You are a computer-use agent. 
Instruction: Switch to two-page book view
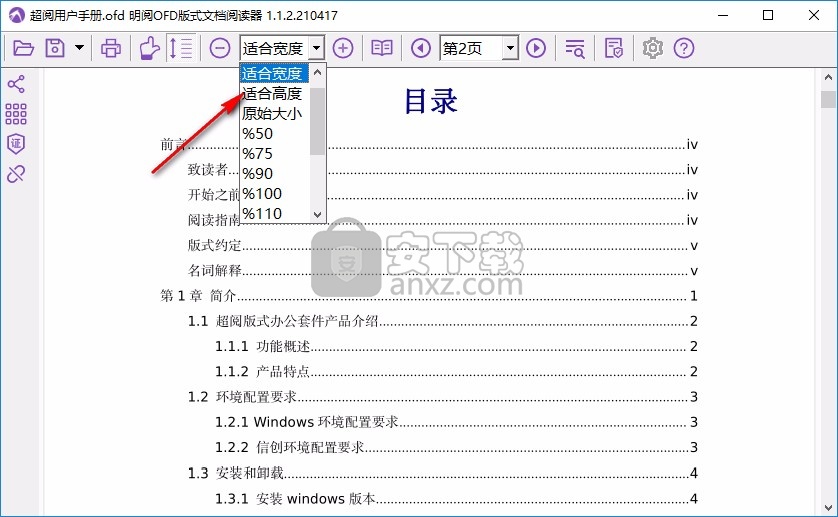(x=382, y=49)
